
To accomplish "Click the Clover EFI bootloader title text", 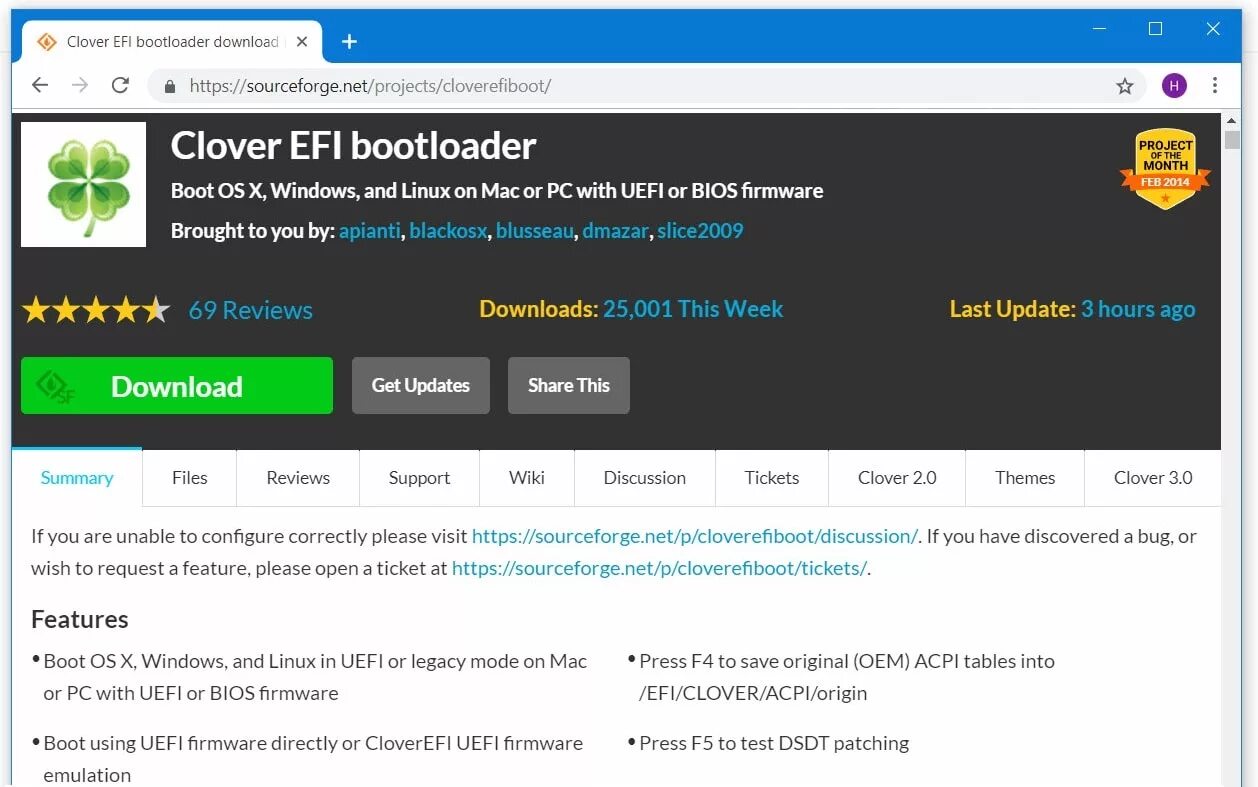I will click(354, 146).
